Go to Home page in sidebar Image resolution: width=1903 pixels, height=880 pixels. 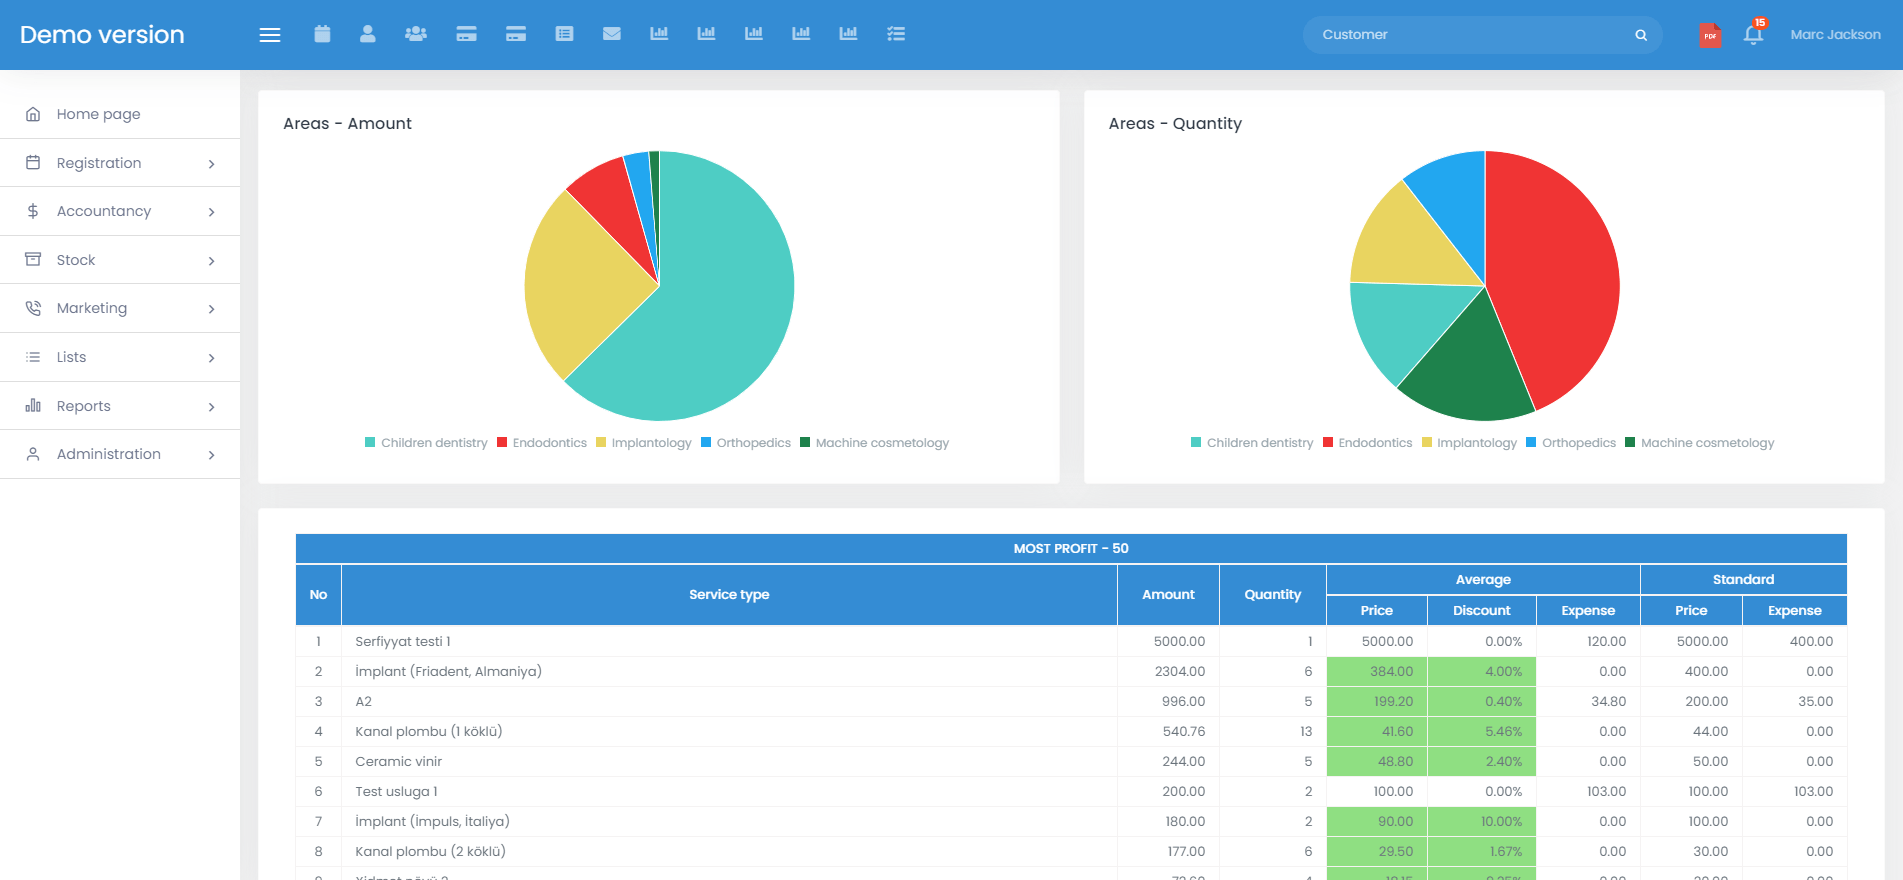[x=98, y=114]
